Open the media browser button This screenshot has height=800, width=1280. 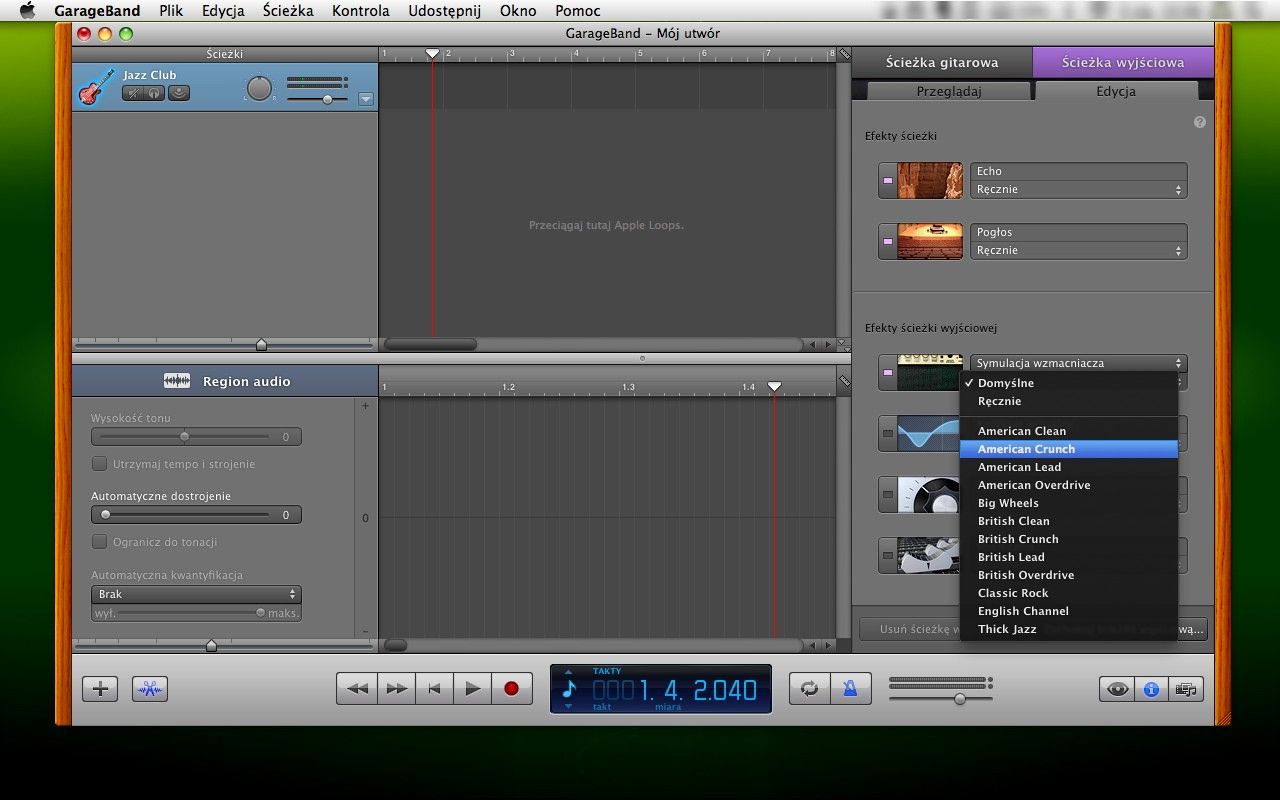1186,688
